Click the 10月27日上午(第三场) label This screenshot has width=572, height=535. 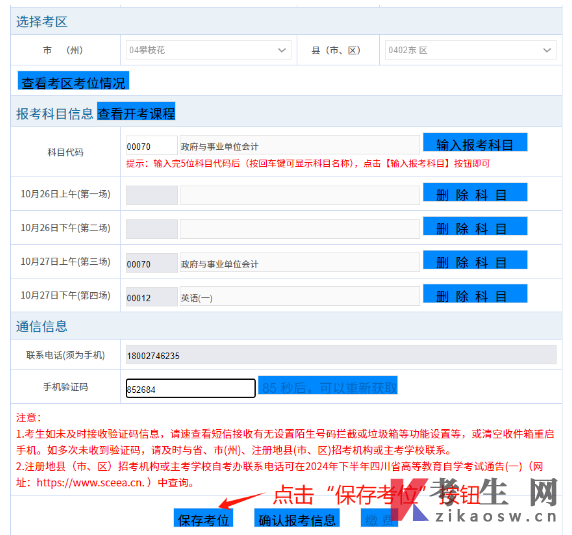pyautogui.click(x=66, y=262)
